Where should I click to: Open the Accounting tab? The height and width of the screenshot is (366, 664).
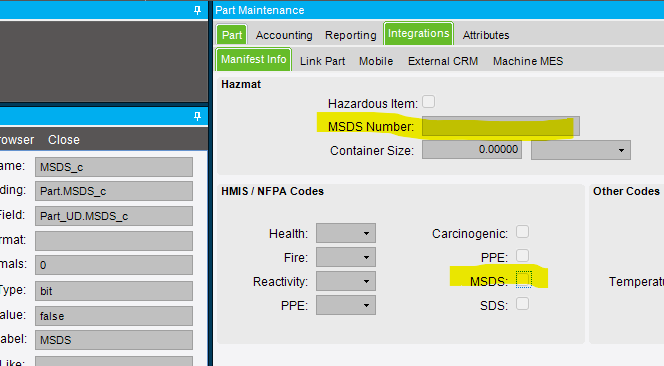[284, 35]
